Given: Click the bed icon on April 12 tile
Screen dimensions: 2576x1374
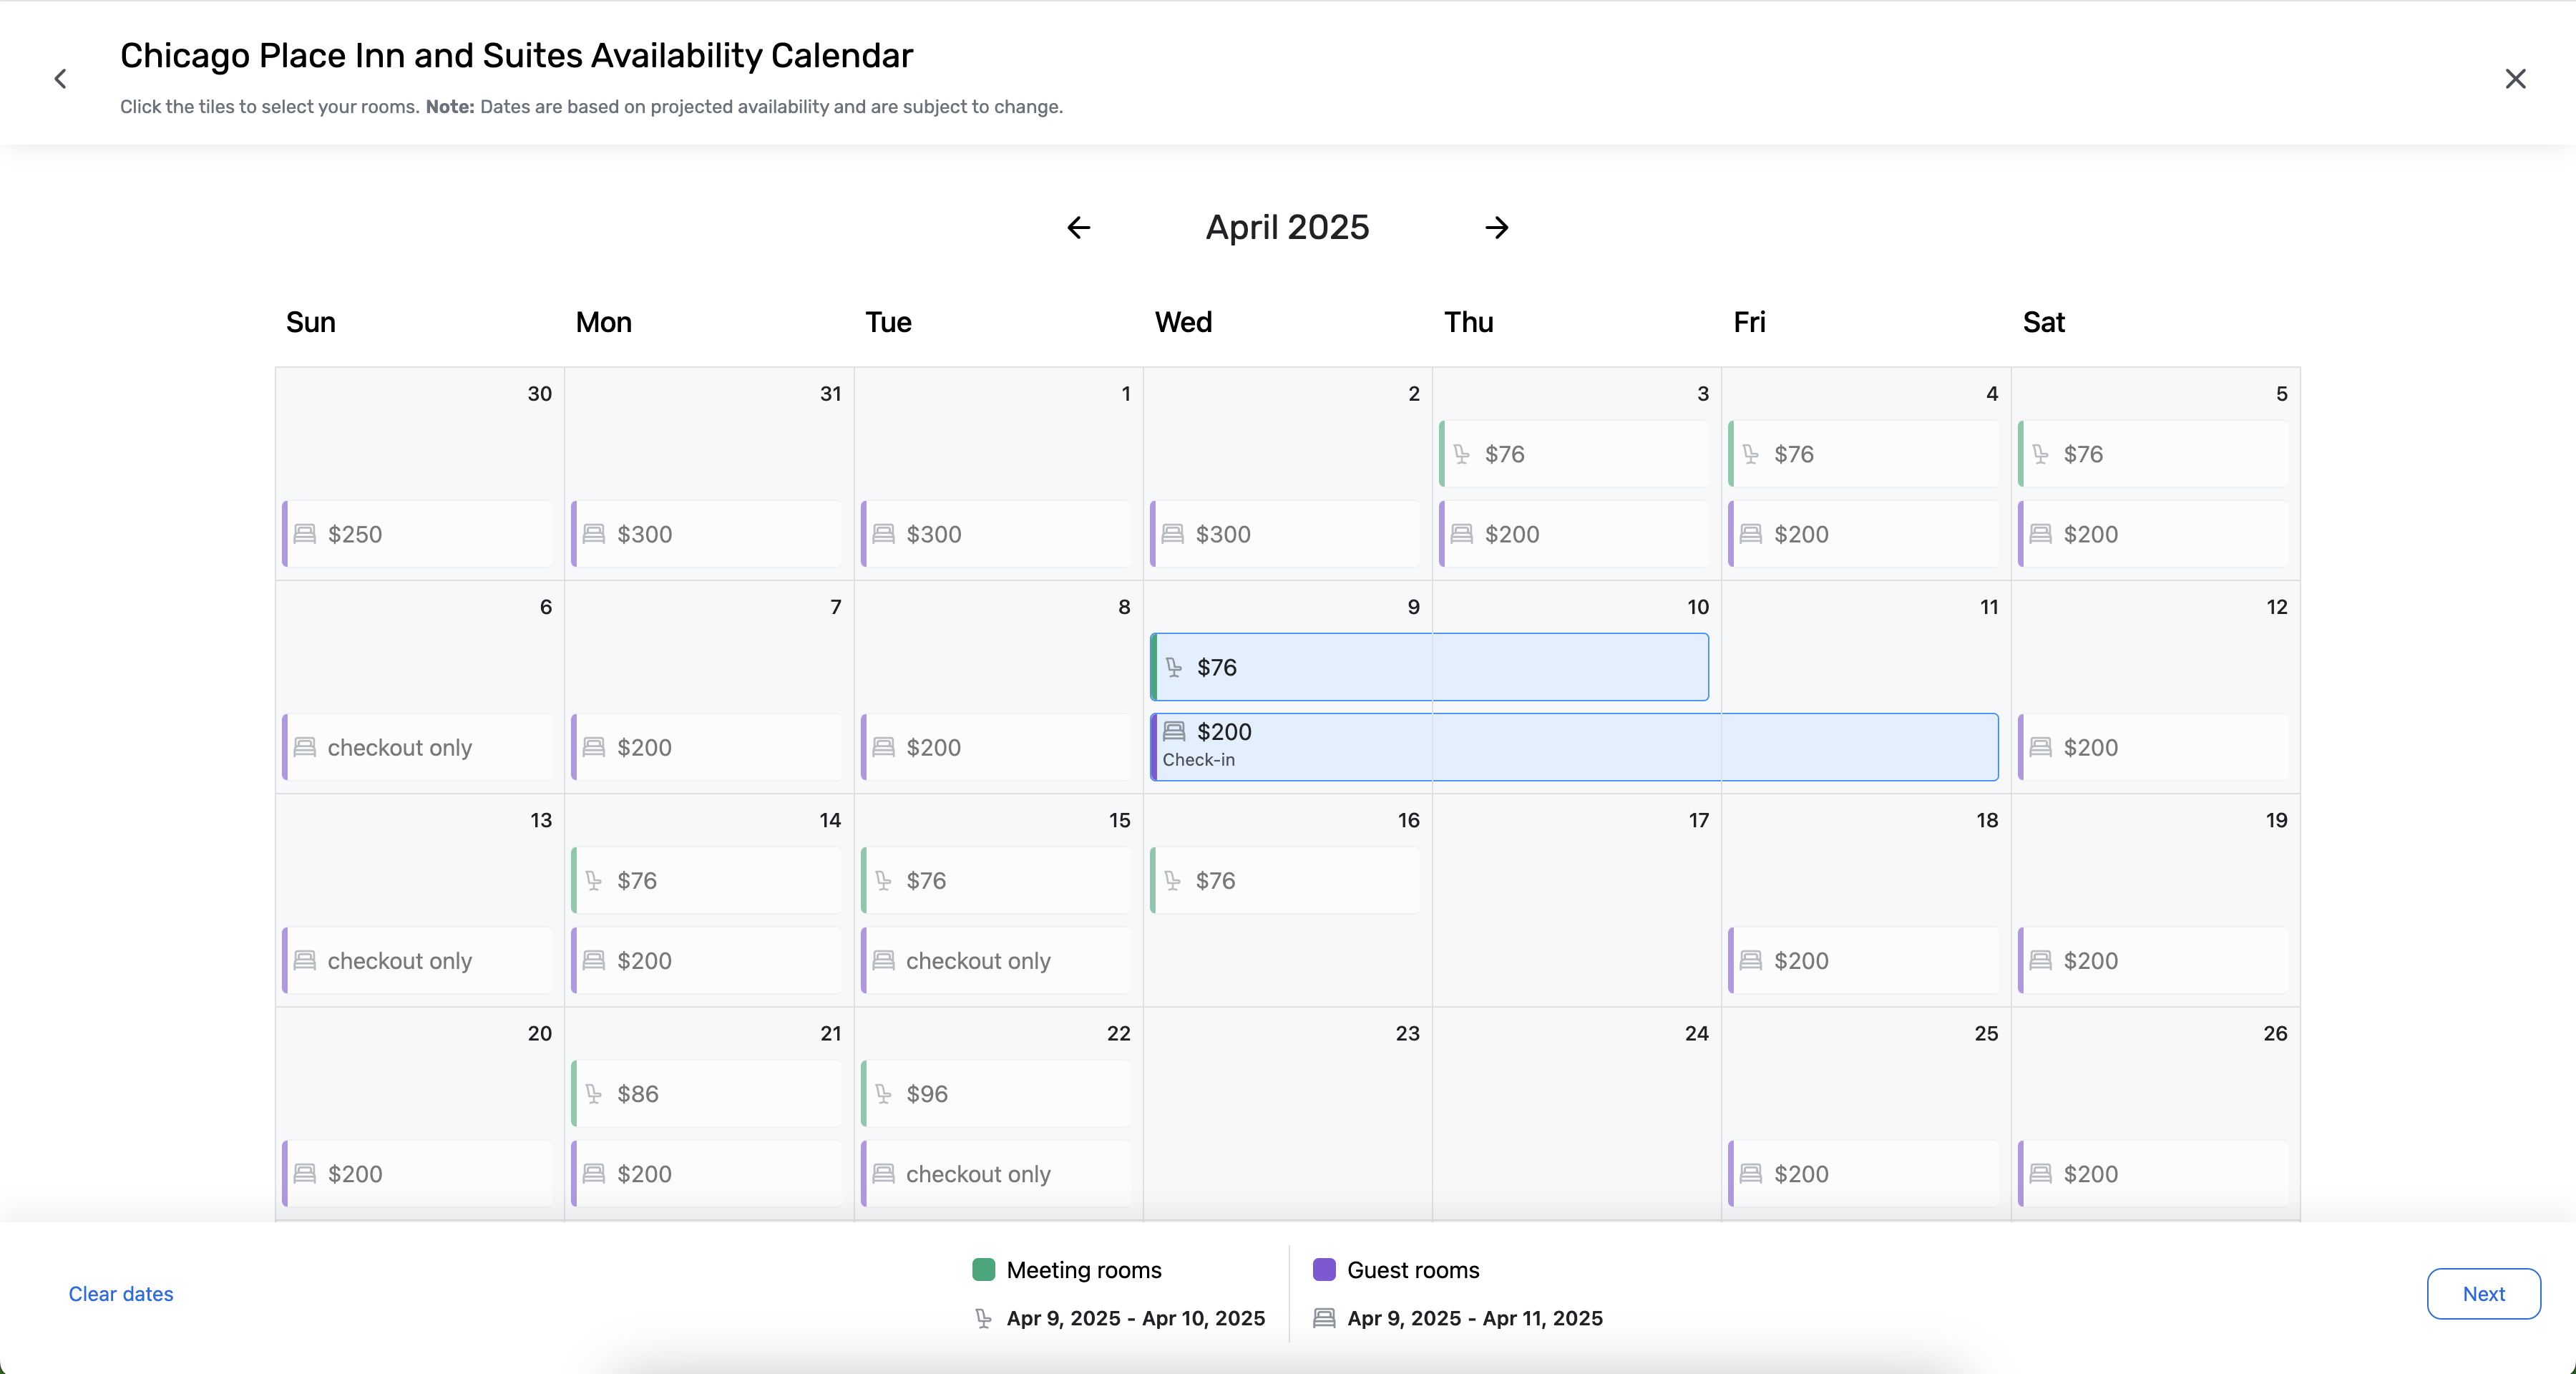Looking at the screenshot, I should [x=2041, y=747].
